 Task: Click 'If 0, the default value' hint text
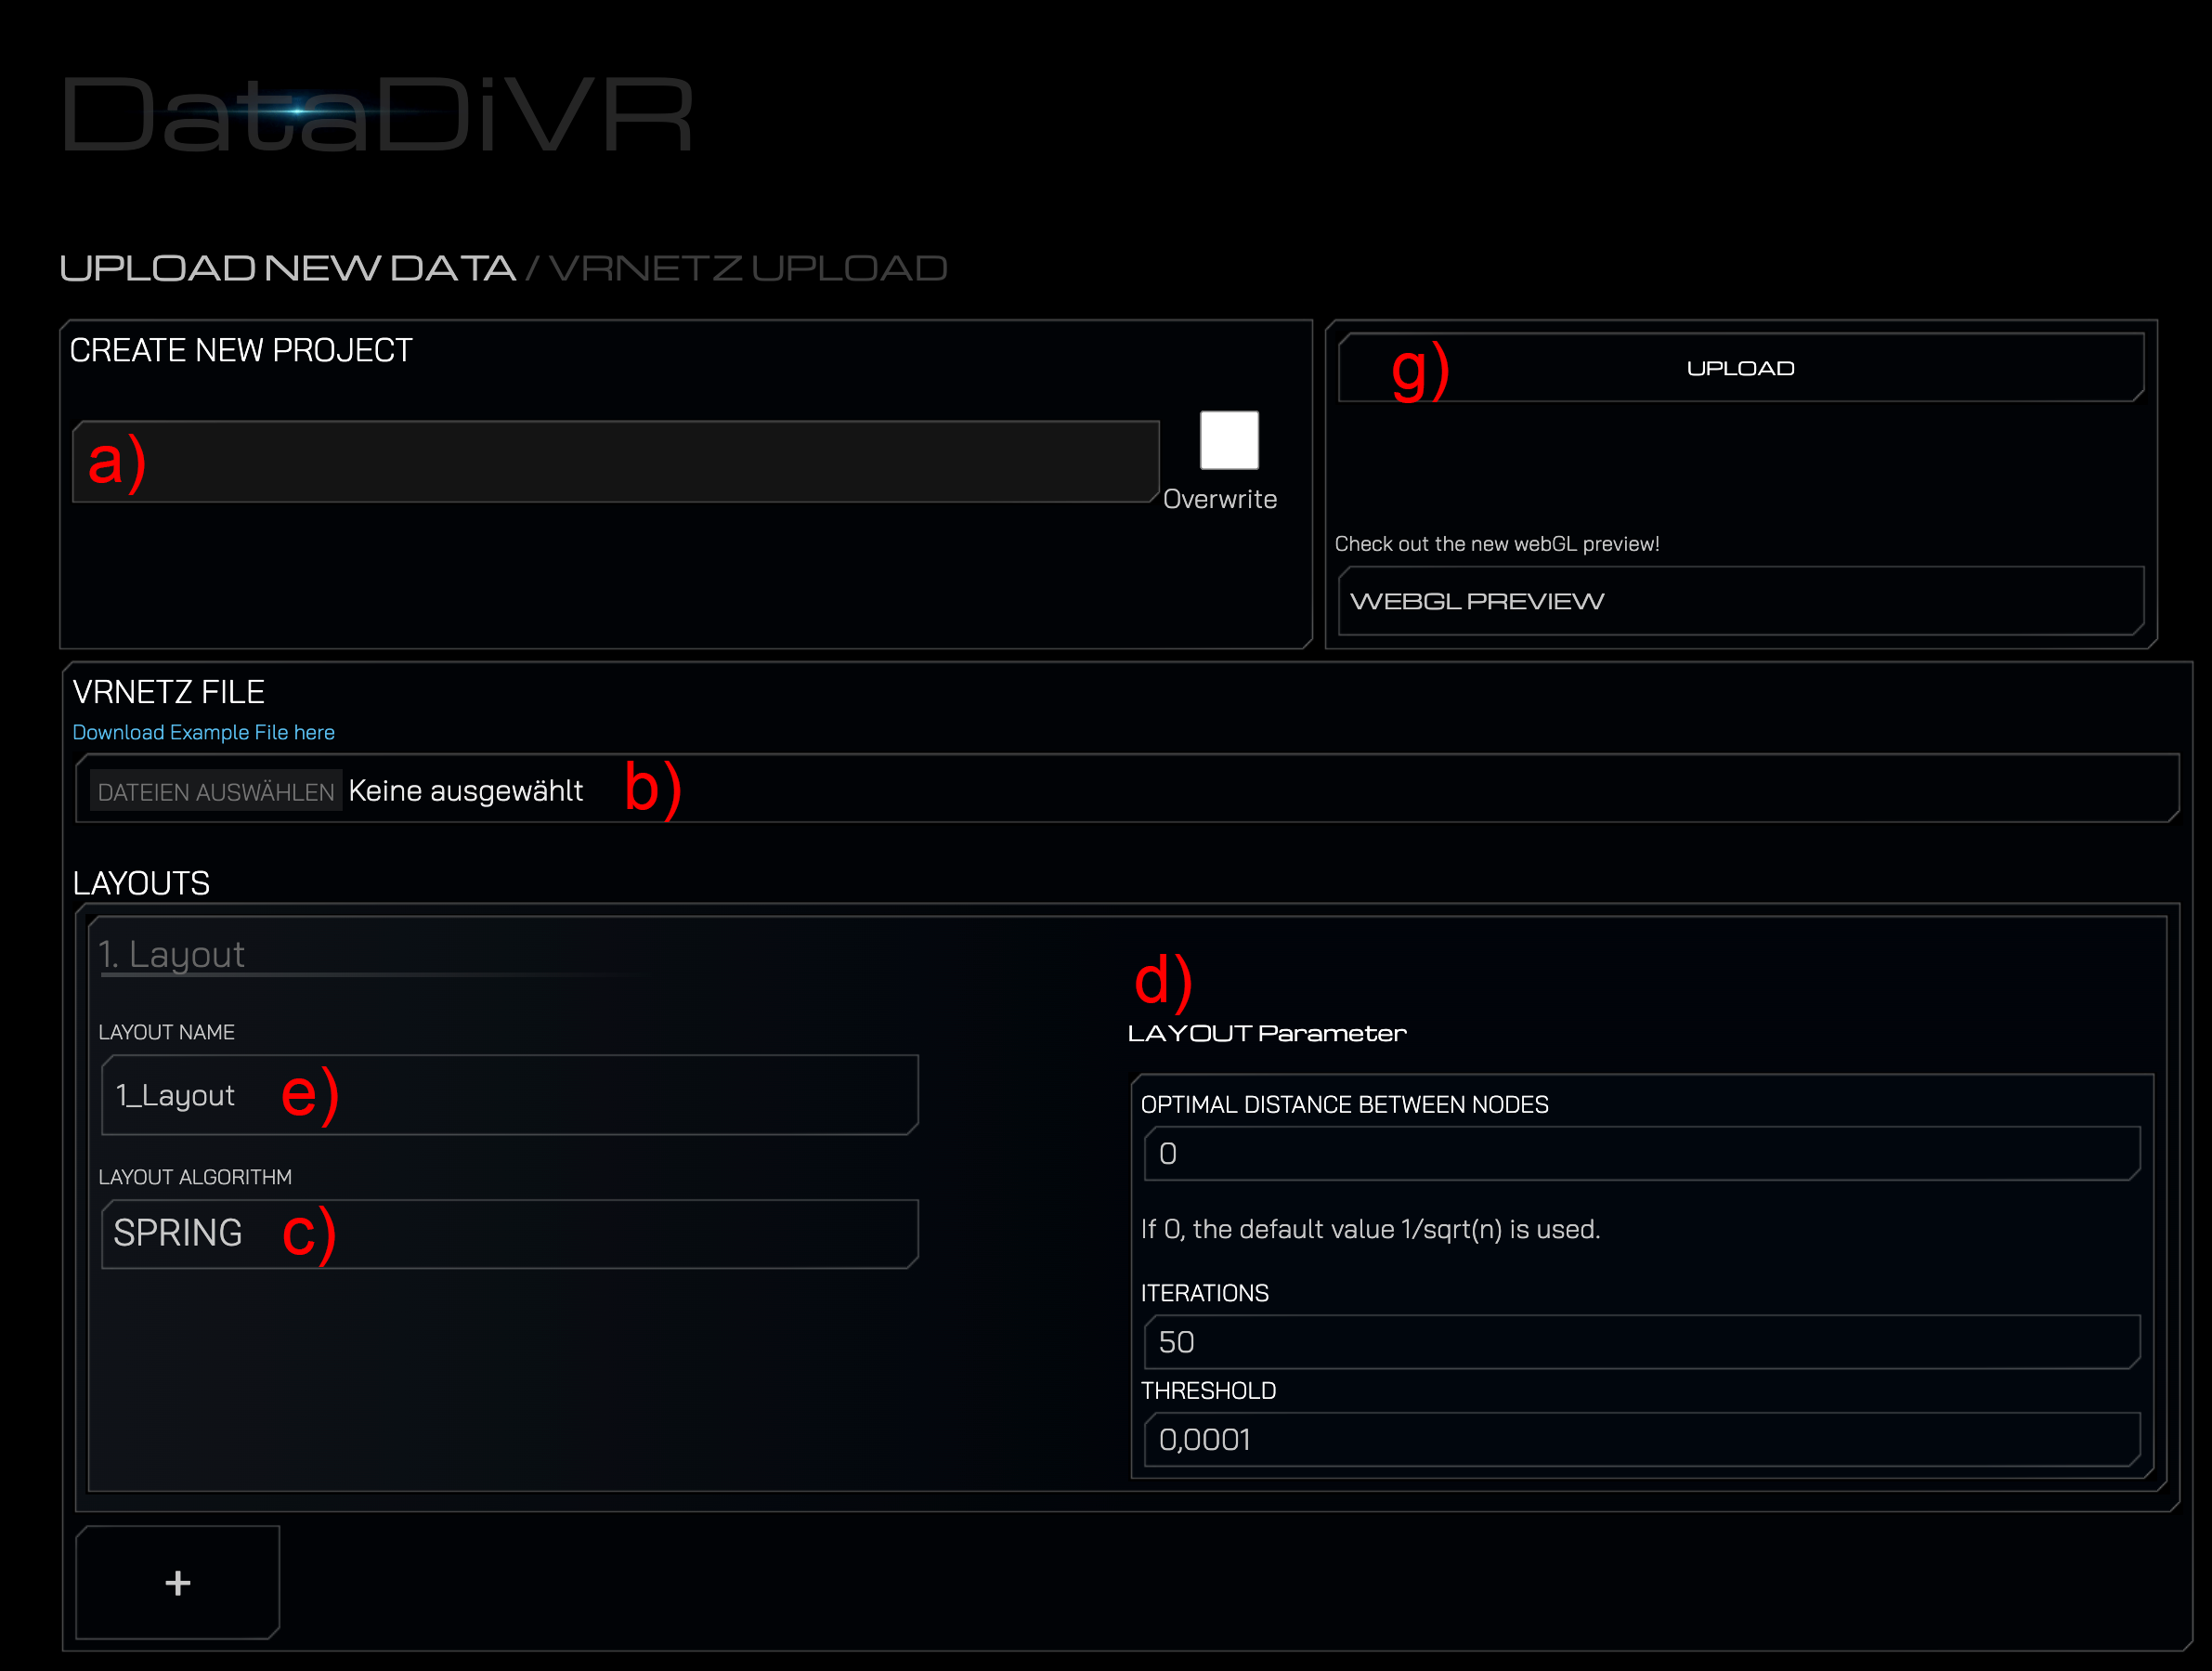tap(1370, 1229)
